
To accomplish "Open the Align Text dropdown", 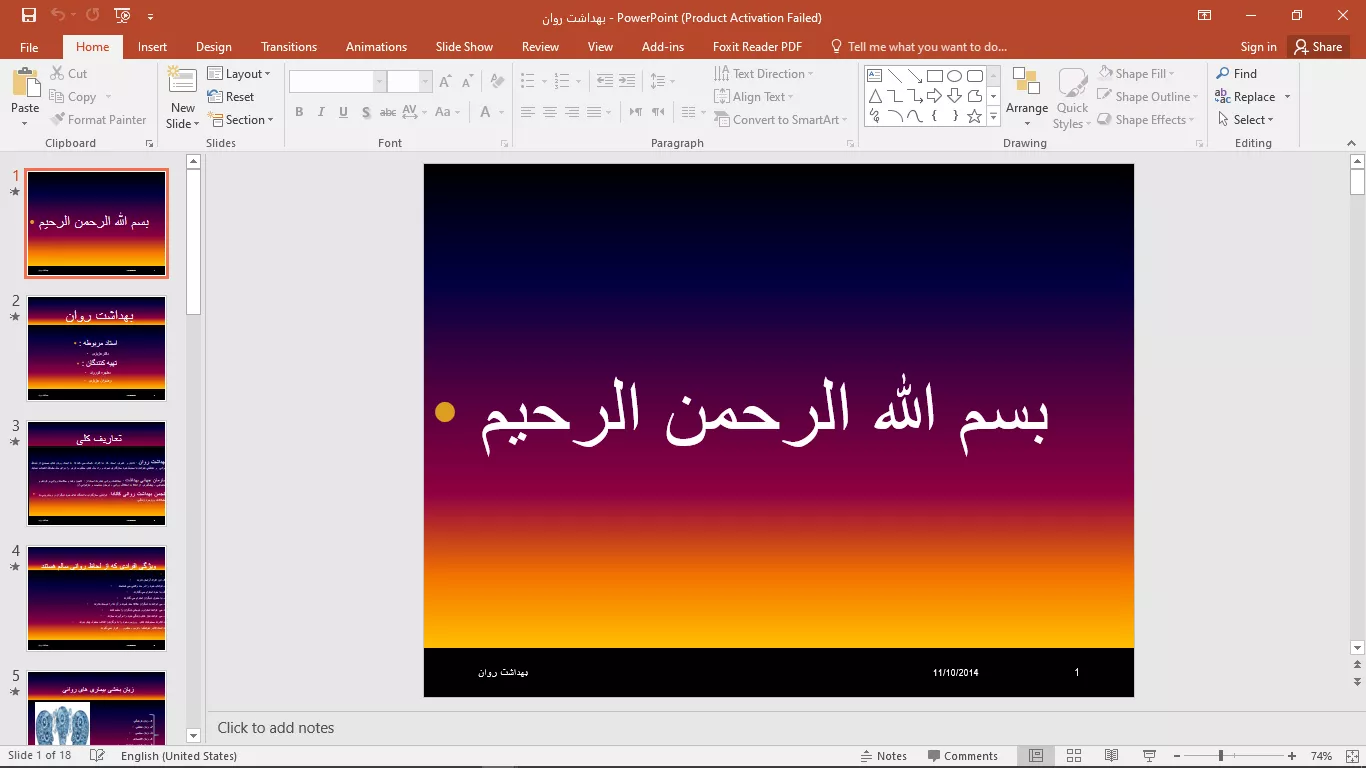I will pyautogui.click(x=754, y=97).
